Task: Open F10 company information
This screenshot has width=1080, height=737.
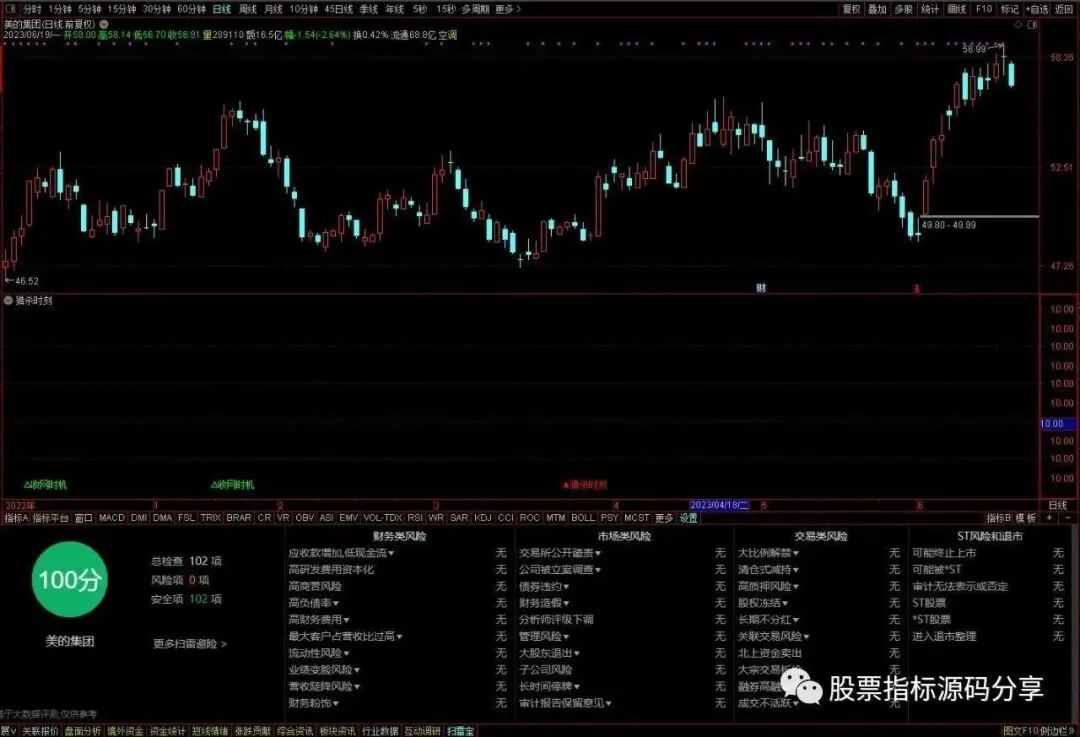Action: coord(984,10)
